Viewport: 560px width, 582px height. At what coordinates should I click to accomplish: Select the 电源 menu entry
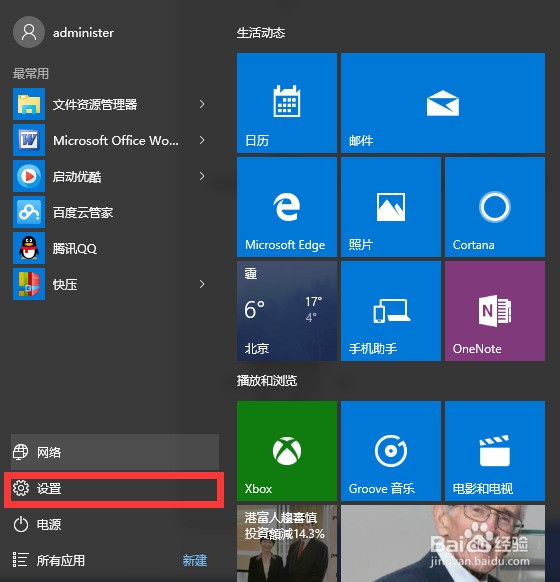coord(115,524)
